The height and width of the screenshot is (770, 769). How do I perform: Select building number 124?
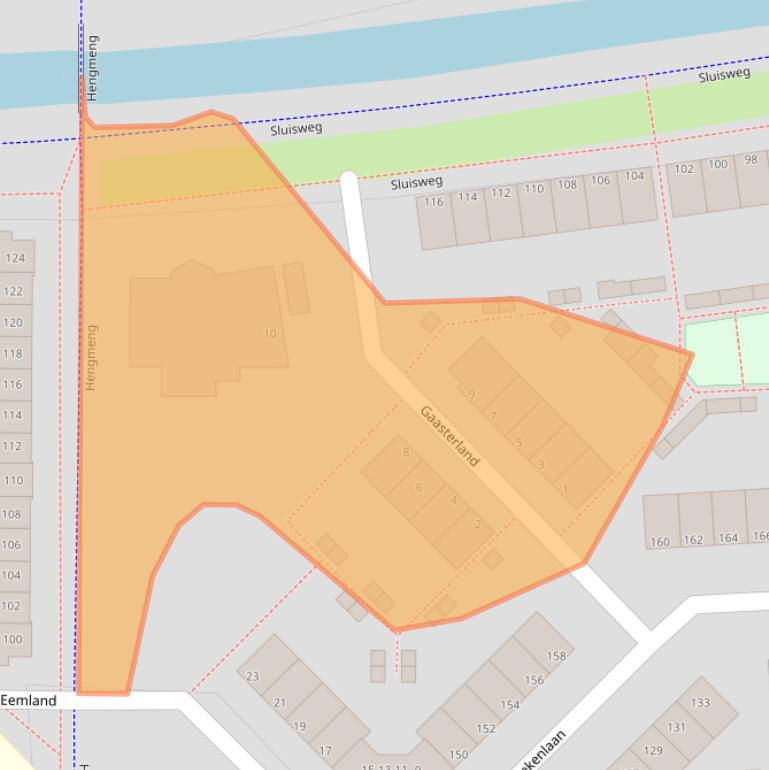tap(14, 258)
